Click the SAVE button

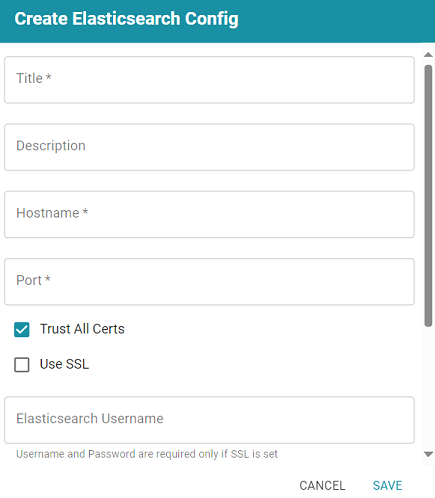tap(387, 486)
